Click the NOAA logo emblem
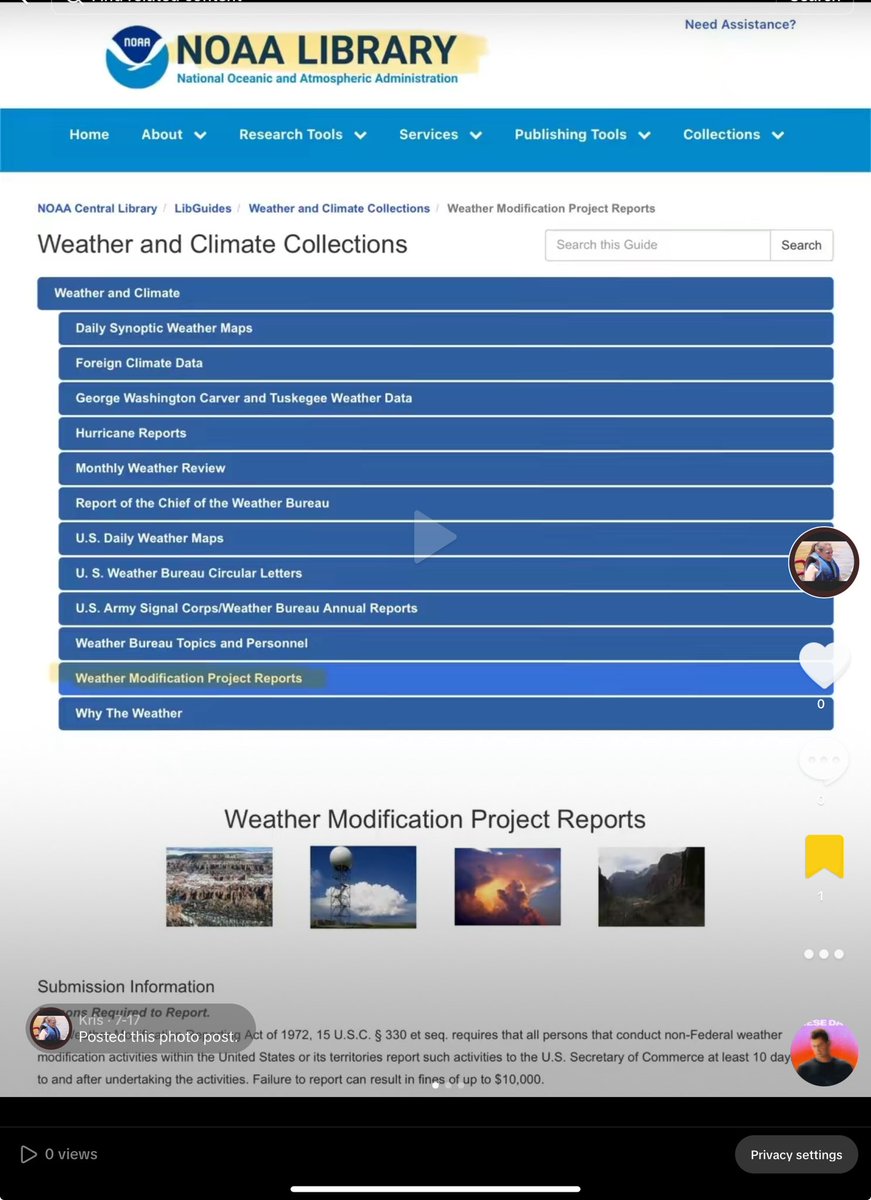The height and width of the screenshot is (1200, 871). (x=137, y=57)
